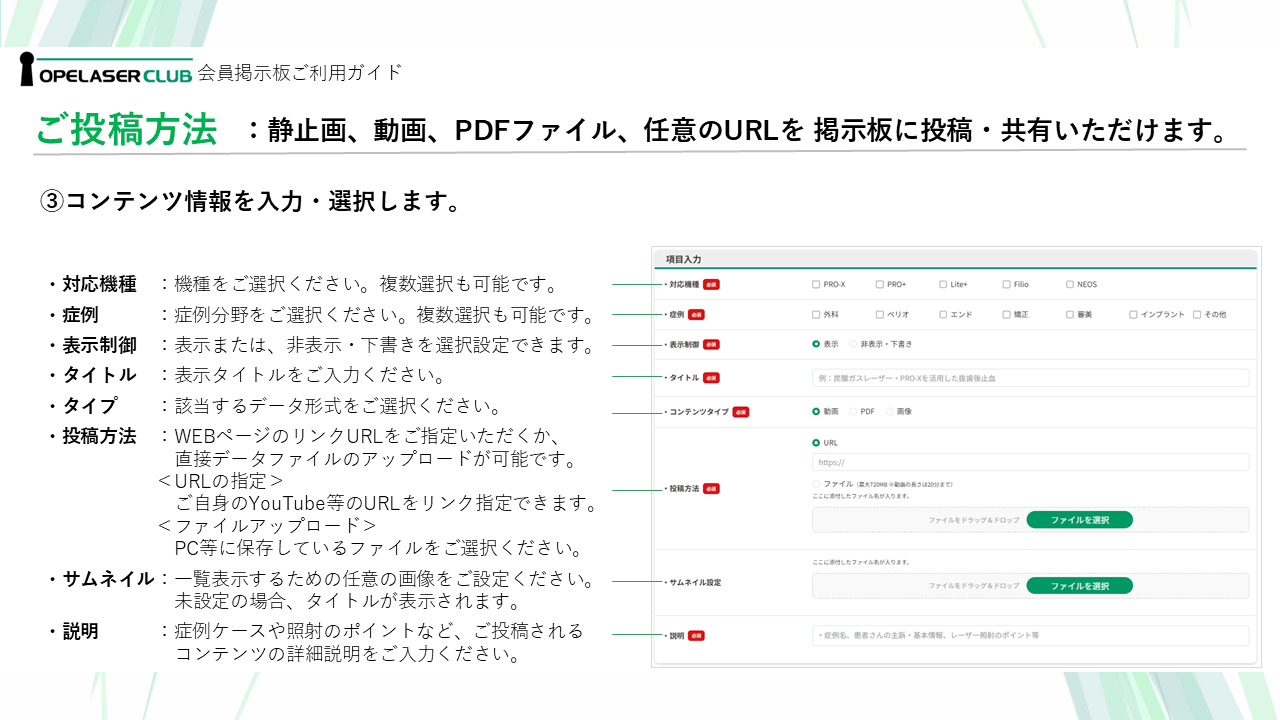Image resolution: width=1280 pixels, height=720 pixels.
Task: Click the OPELASER CLUB keyhole logo icon
Action: coord(27,70)
